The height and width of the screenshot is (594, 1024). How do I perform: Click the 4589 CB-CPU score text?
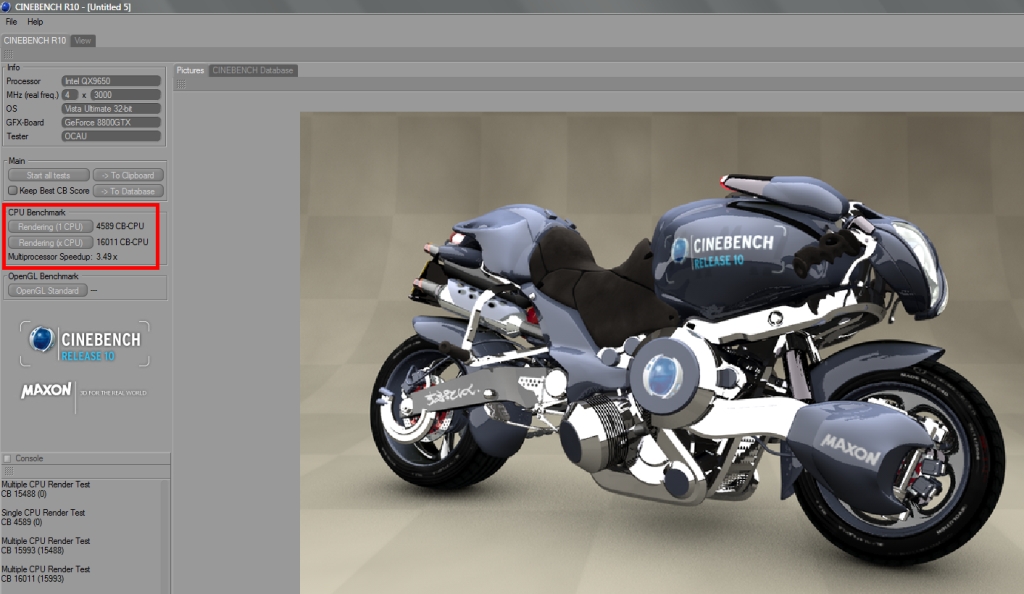point(120,226)
